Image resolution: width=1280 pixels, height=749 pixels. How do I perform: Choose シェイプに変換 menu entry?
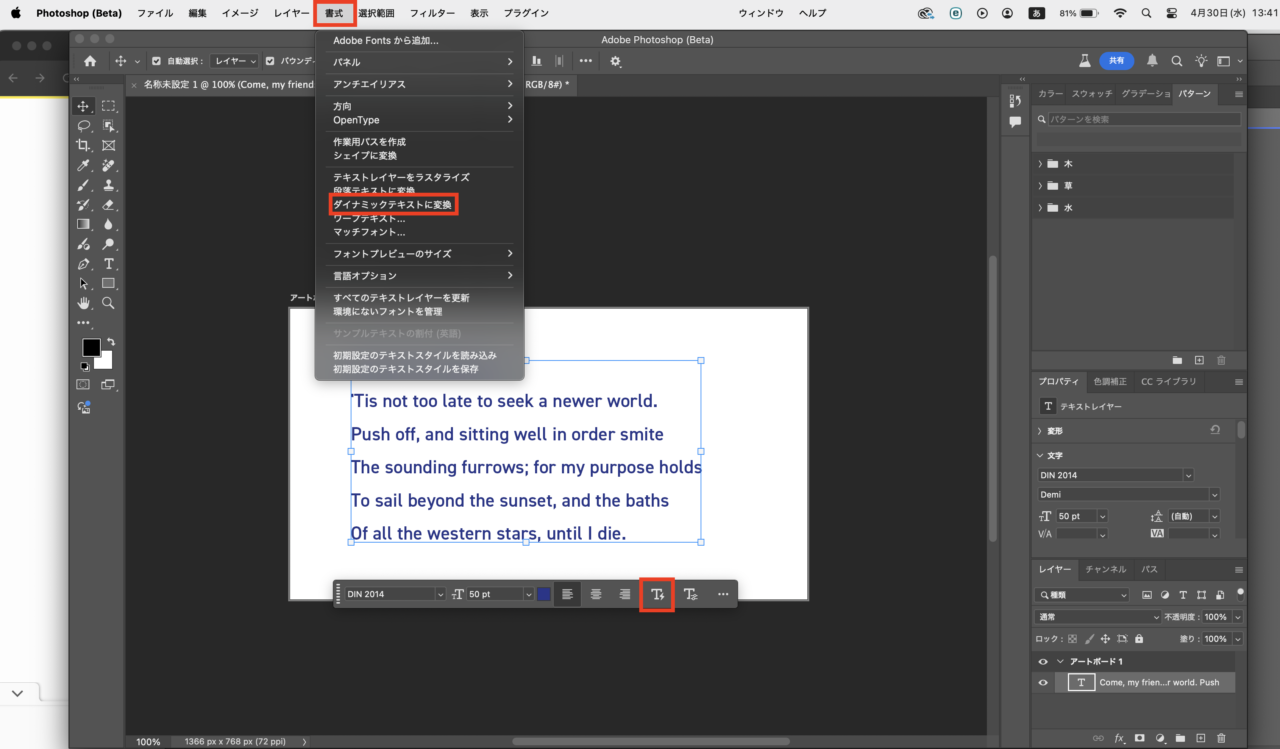coord(365,155)
